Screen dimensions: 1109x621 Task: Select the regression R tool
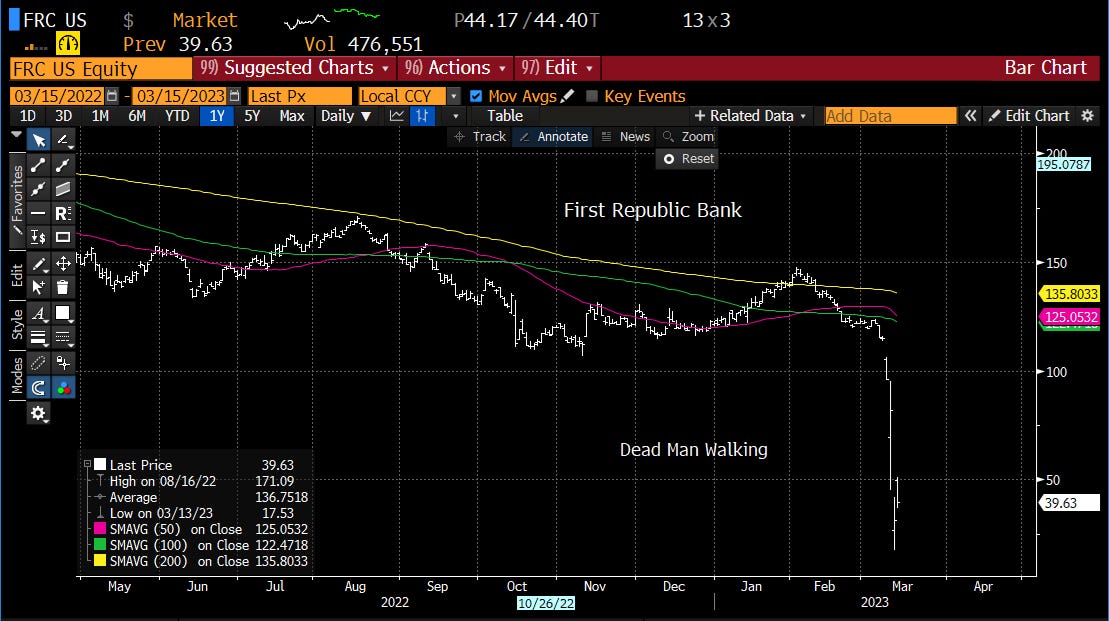click(64, 213)
